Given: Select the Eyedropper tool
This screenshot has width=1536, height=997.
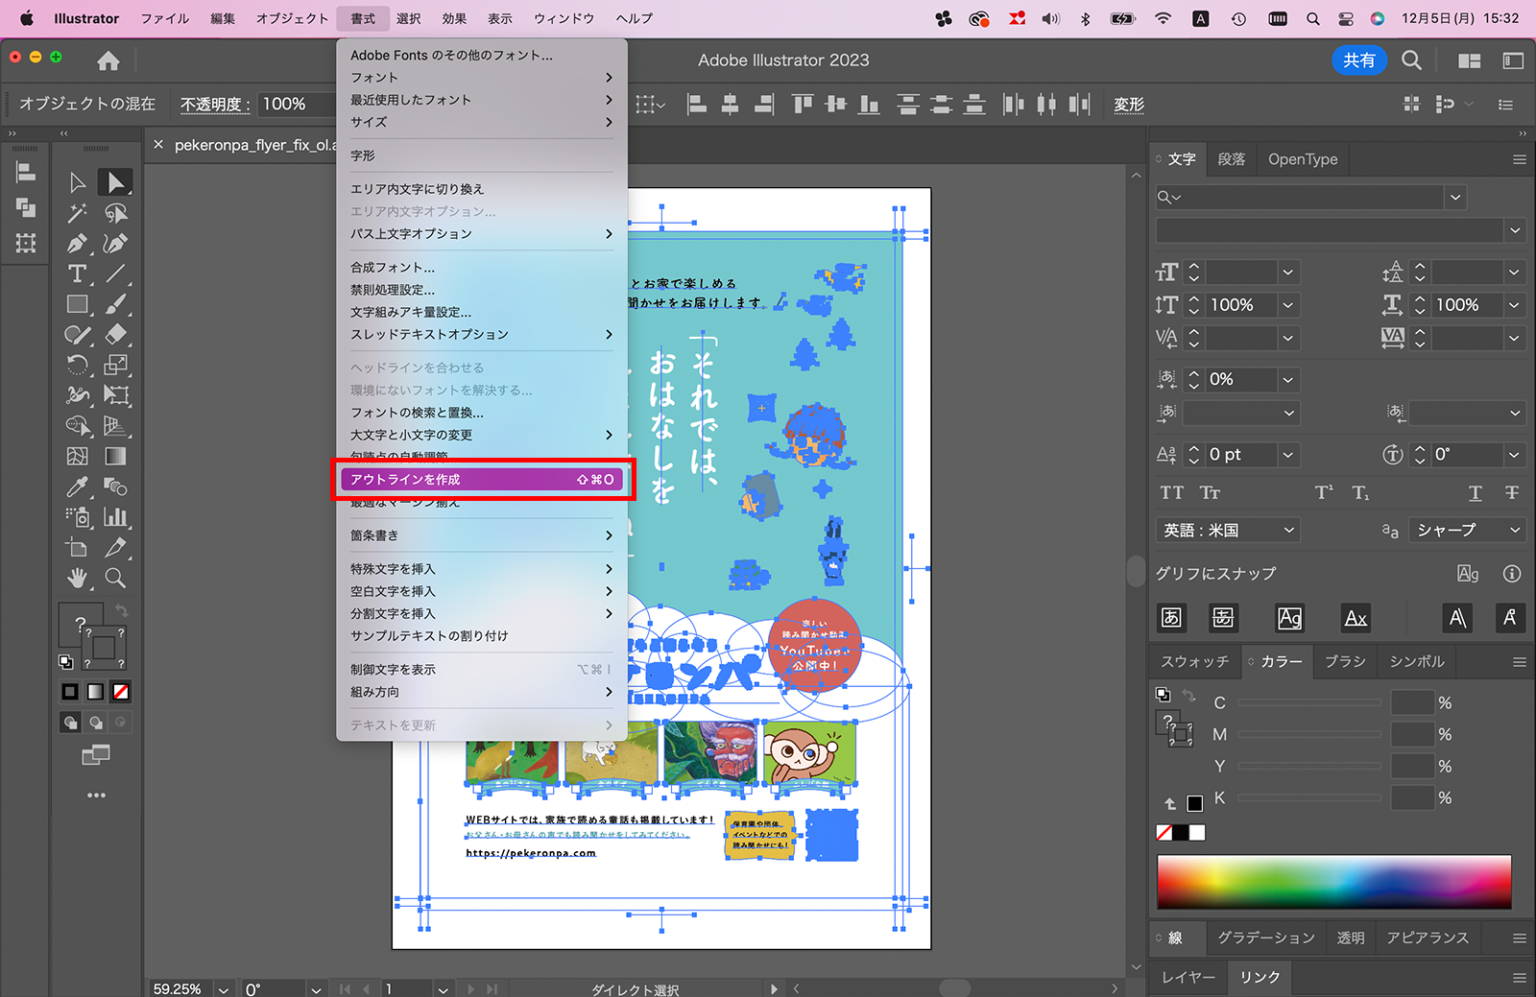Looking at the screenshot, I should tap(78, 486).
